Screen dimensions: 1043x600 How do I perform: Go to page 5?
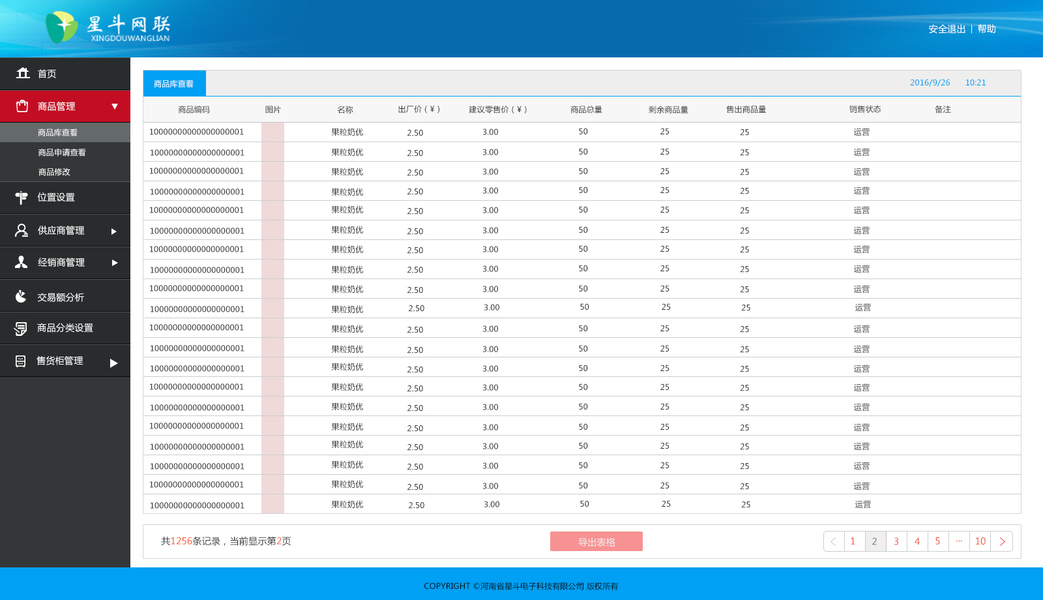(x=938, y=541)
